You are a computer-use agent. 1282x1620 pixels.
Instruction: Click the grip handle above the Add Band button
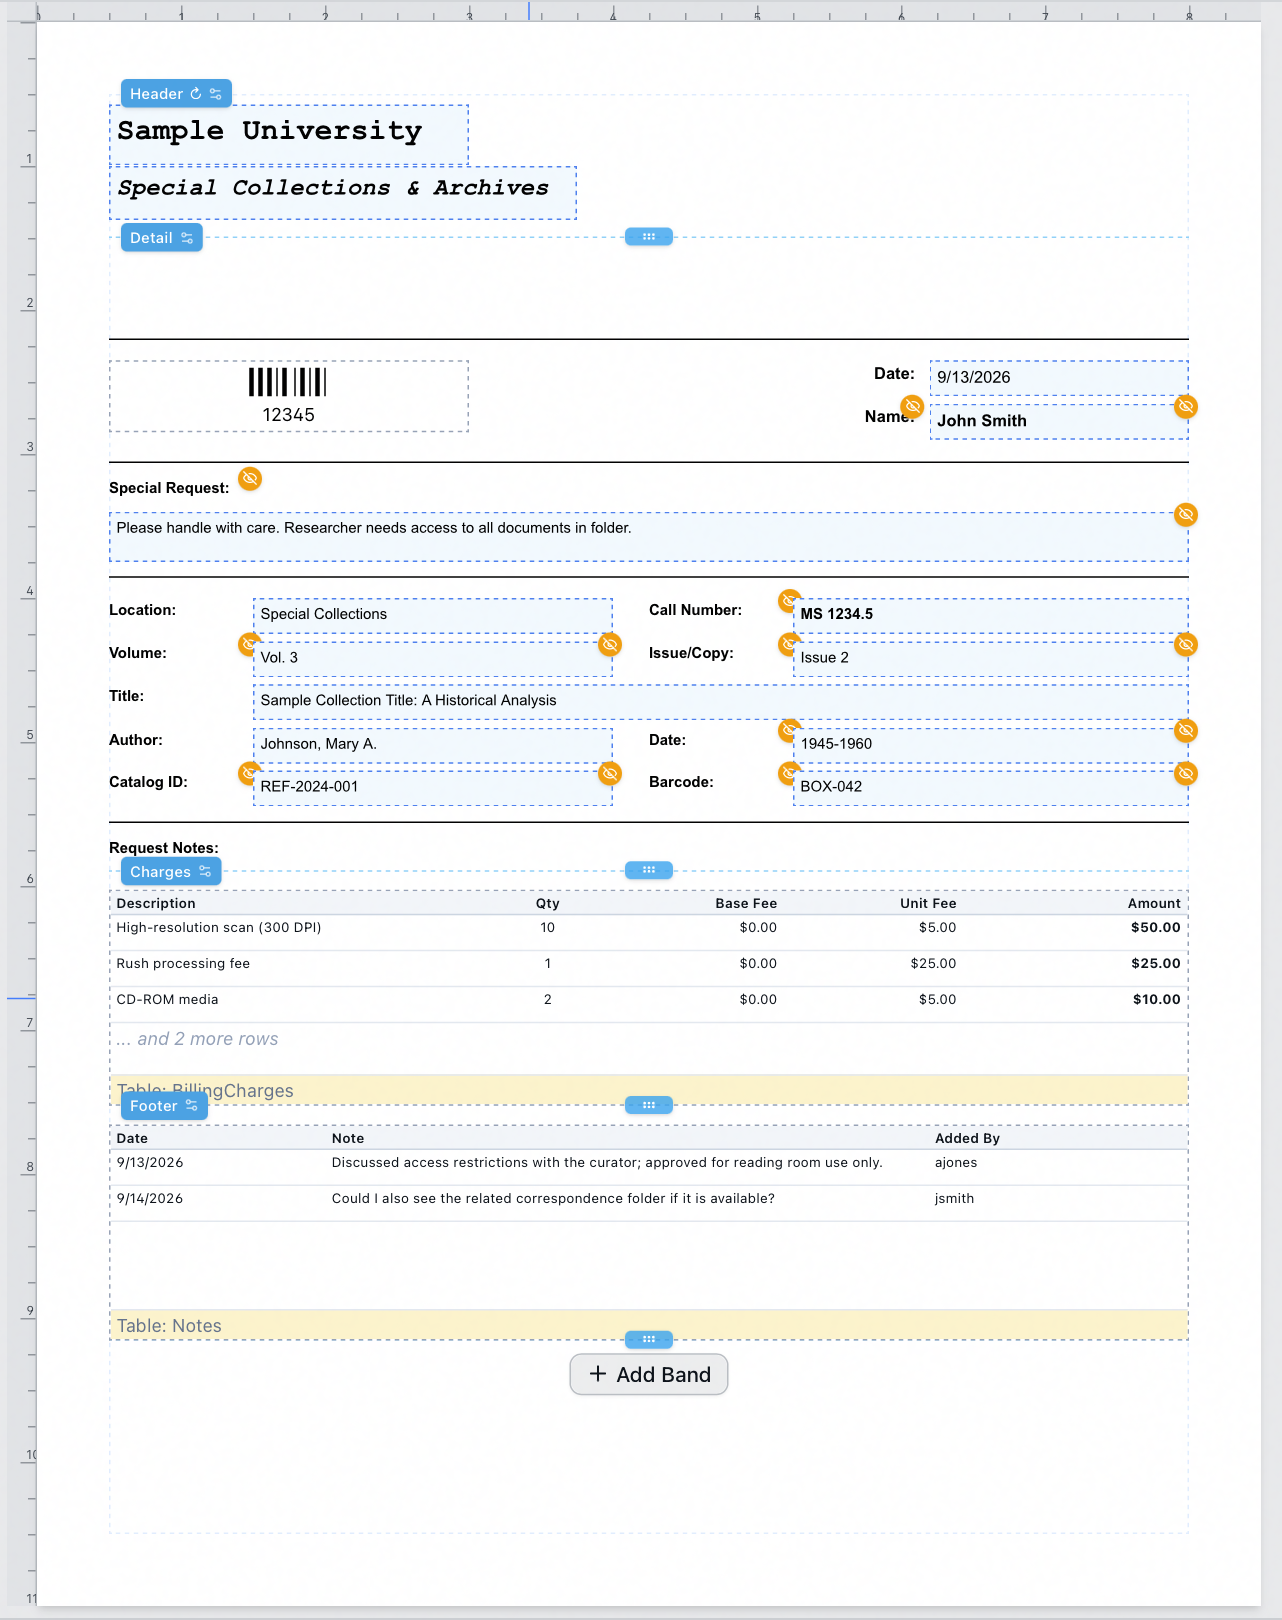click(x=649, y=1339)
